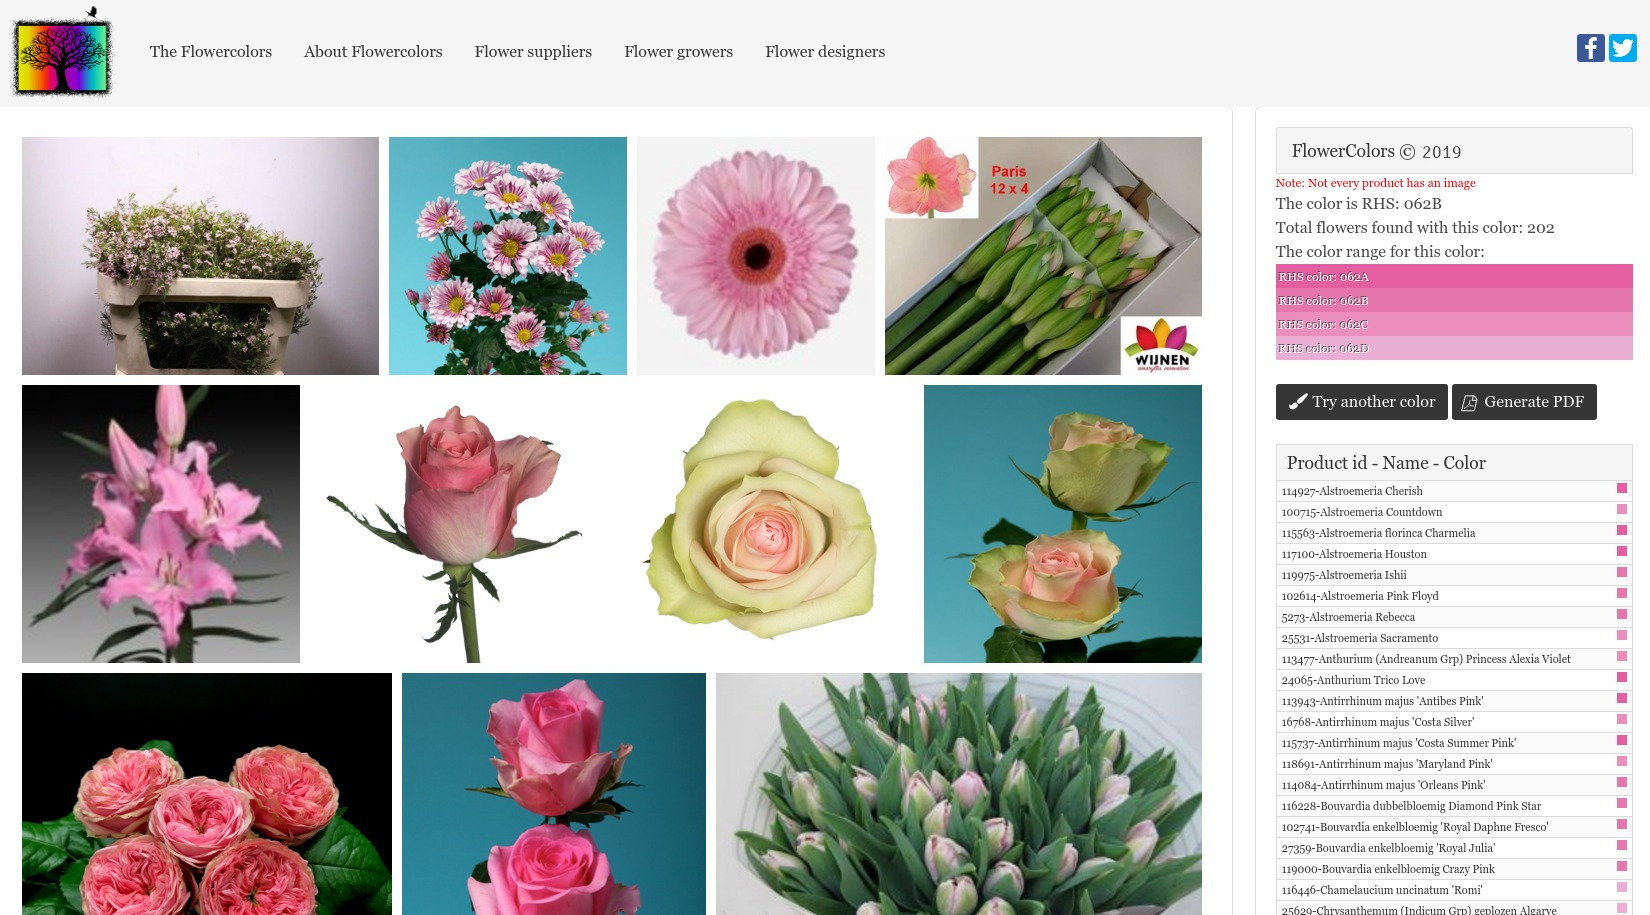The width and height of the screenshot is (1650, 915).
Task: Click the PDF document icon on Generate PDF
Action: tap(1469, 402)
